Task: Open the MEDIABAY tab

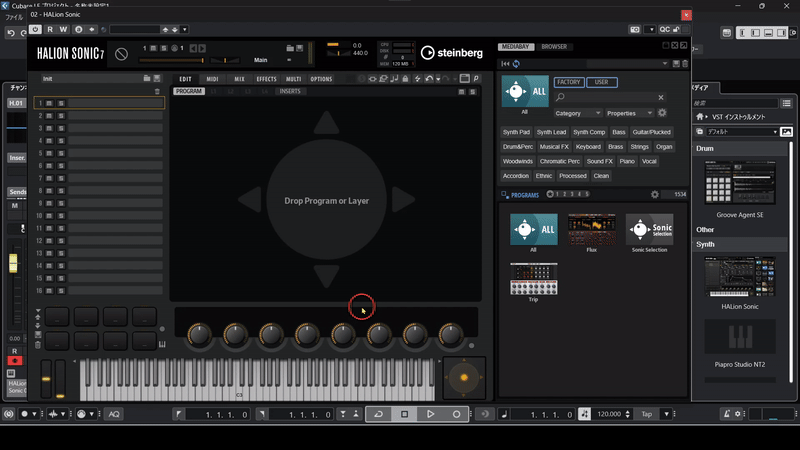Action: [516, 46]
